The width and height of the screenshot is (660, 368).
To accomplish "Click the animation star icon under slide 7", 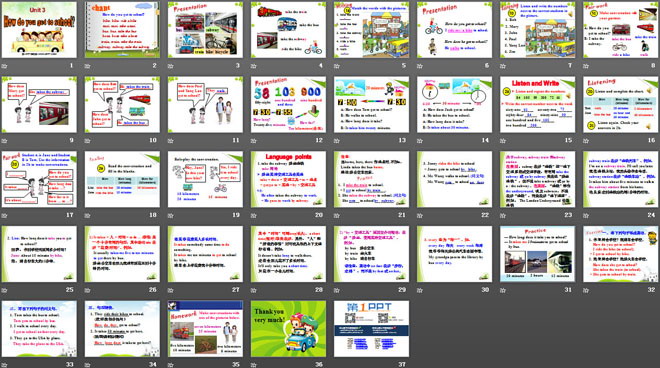I will click(503, 66).
